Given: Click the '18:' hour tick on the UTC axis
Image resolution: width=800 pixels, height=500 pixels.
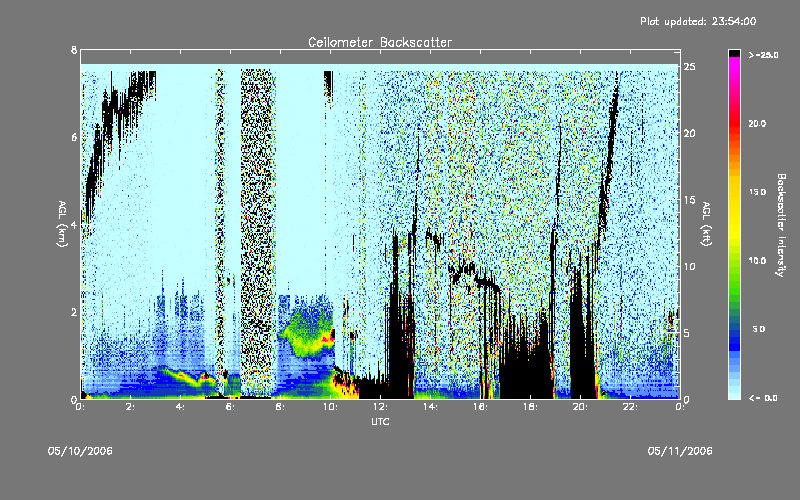Looking at the screenshot, I should click(530, 407).
